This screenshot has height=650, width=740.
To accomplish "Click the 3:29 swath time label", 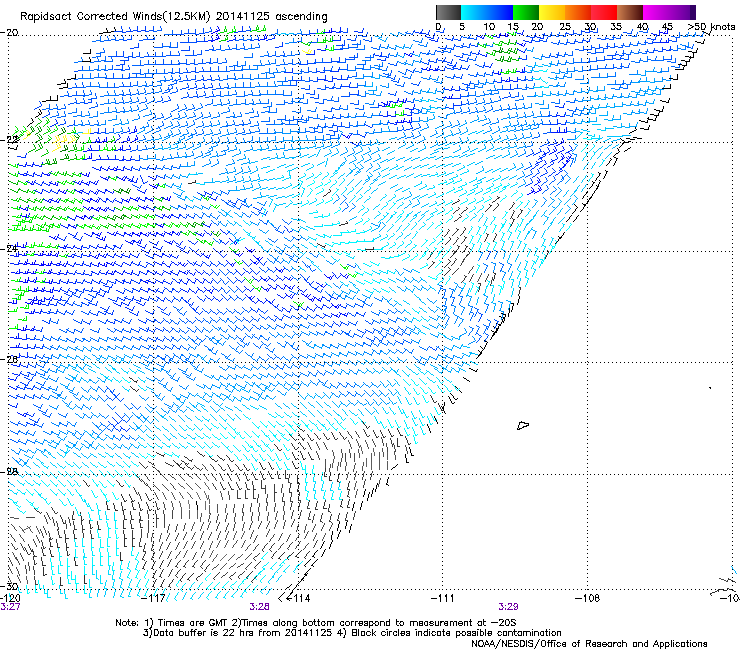I will [x=508, y=607].
